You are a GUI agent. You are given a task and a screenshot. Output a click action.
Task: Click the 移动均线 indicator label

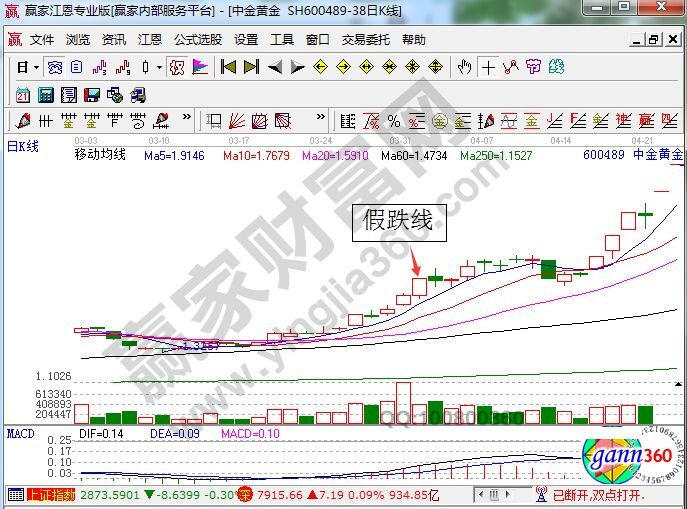[x=100, y=155]
